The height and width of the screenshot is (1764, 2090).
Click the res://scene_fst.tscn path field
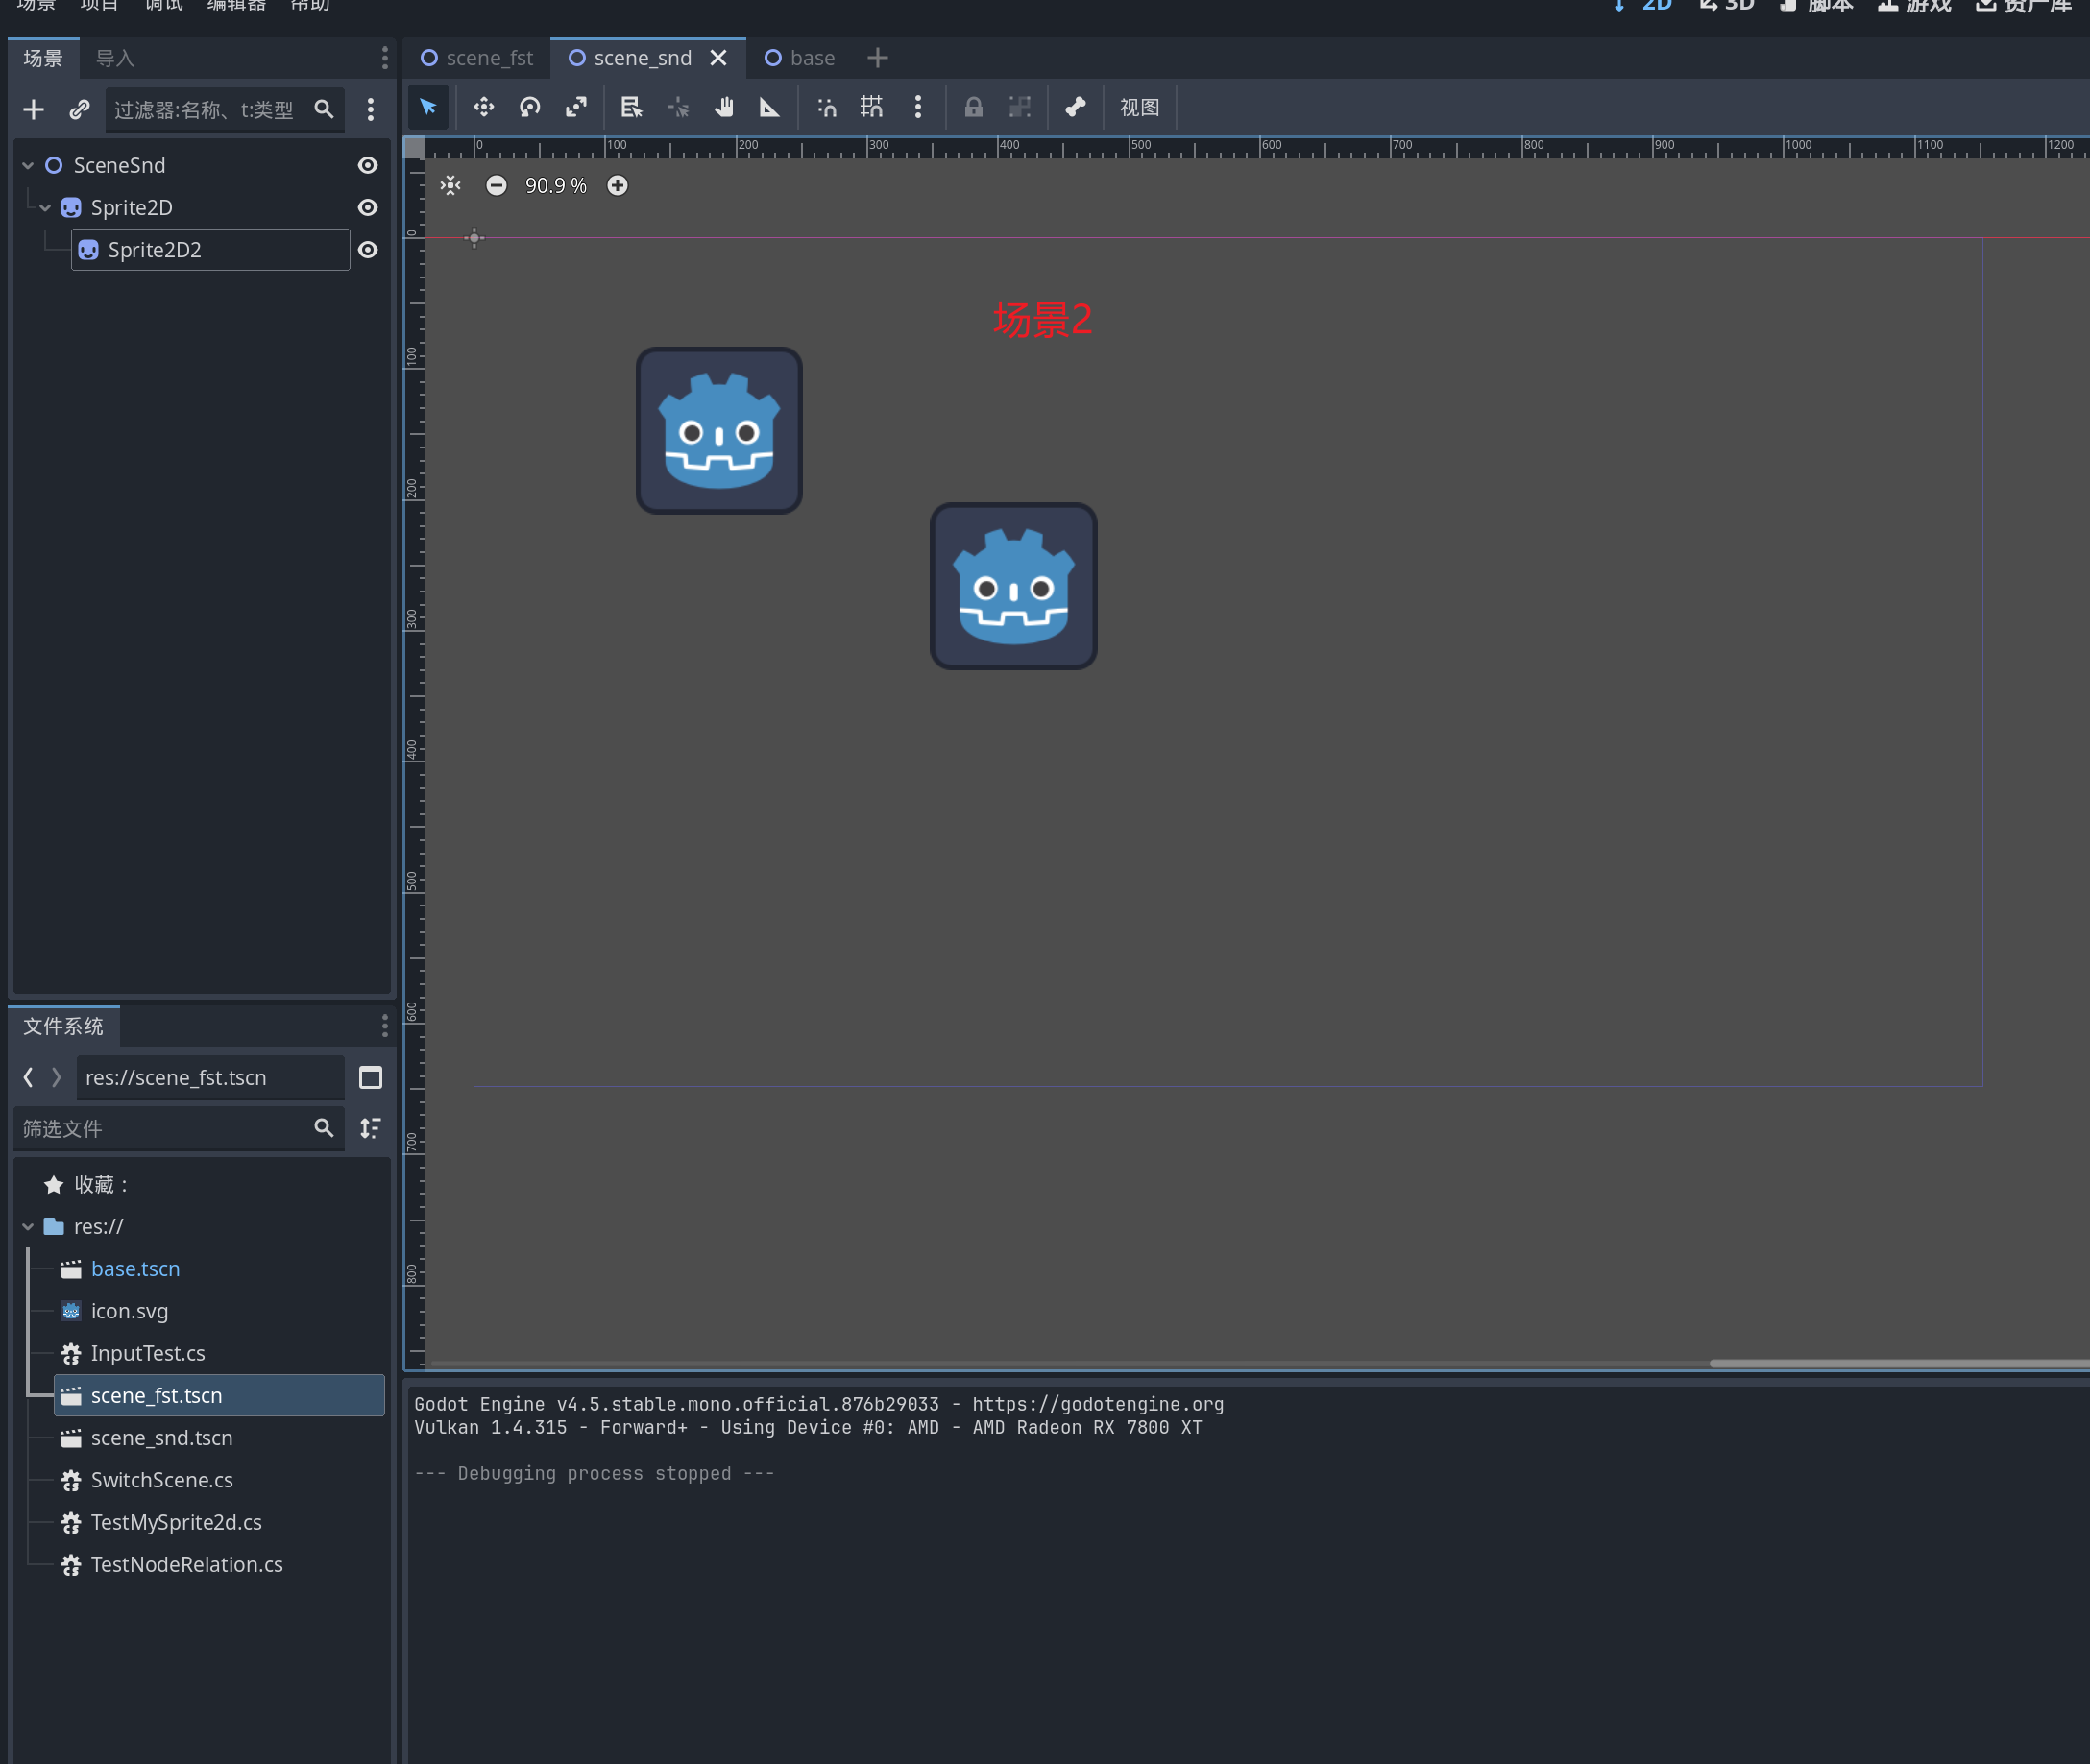tap(211, 1077)
